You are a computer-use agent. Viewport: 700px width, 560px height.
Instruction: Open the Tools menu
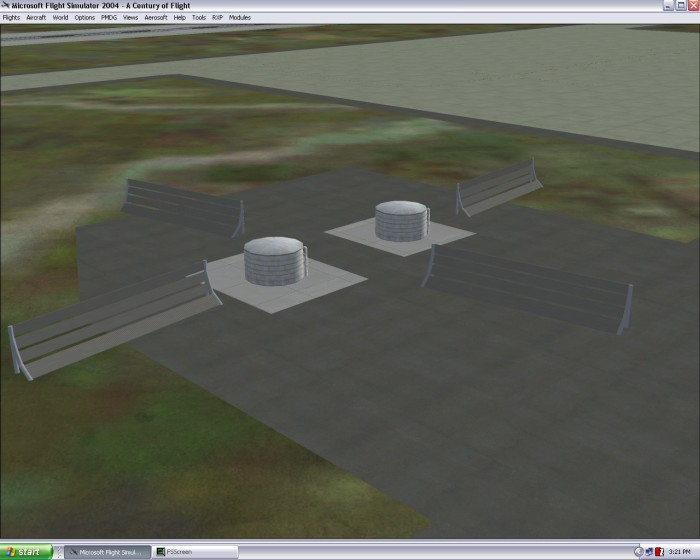[199, 18]
